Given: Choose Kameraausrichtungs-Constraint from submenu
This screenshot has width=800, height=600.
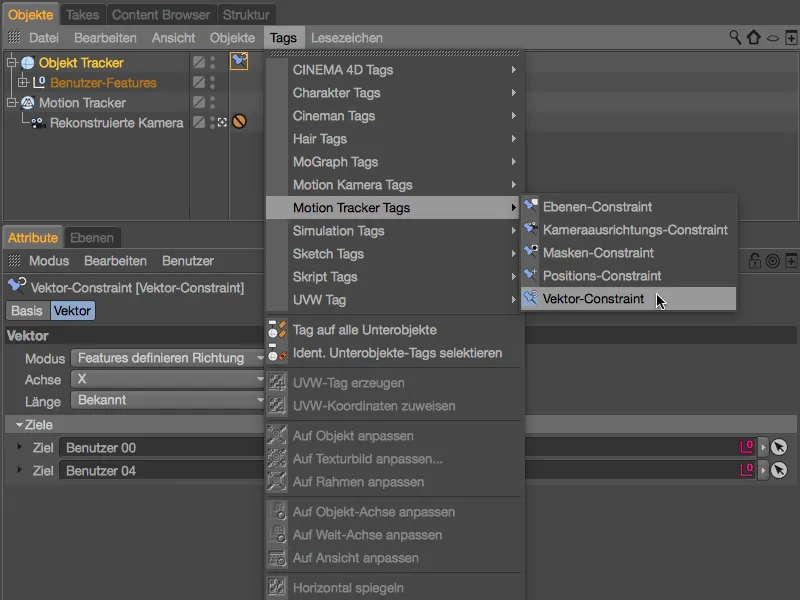Looking at the screenshot, I should pyautogui.click(x=629, y=230).
